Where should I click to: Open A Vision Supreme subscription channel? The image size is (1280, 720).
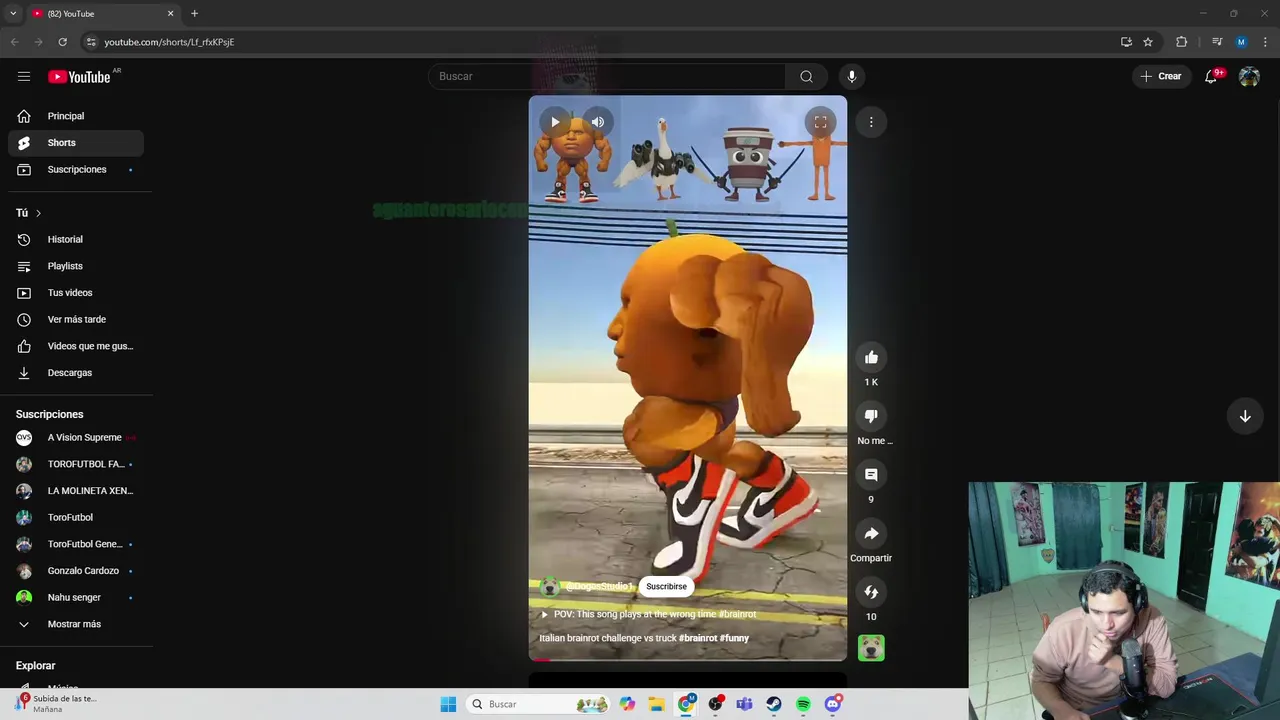point(76,437)
